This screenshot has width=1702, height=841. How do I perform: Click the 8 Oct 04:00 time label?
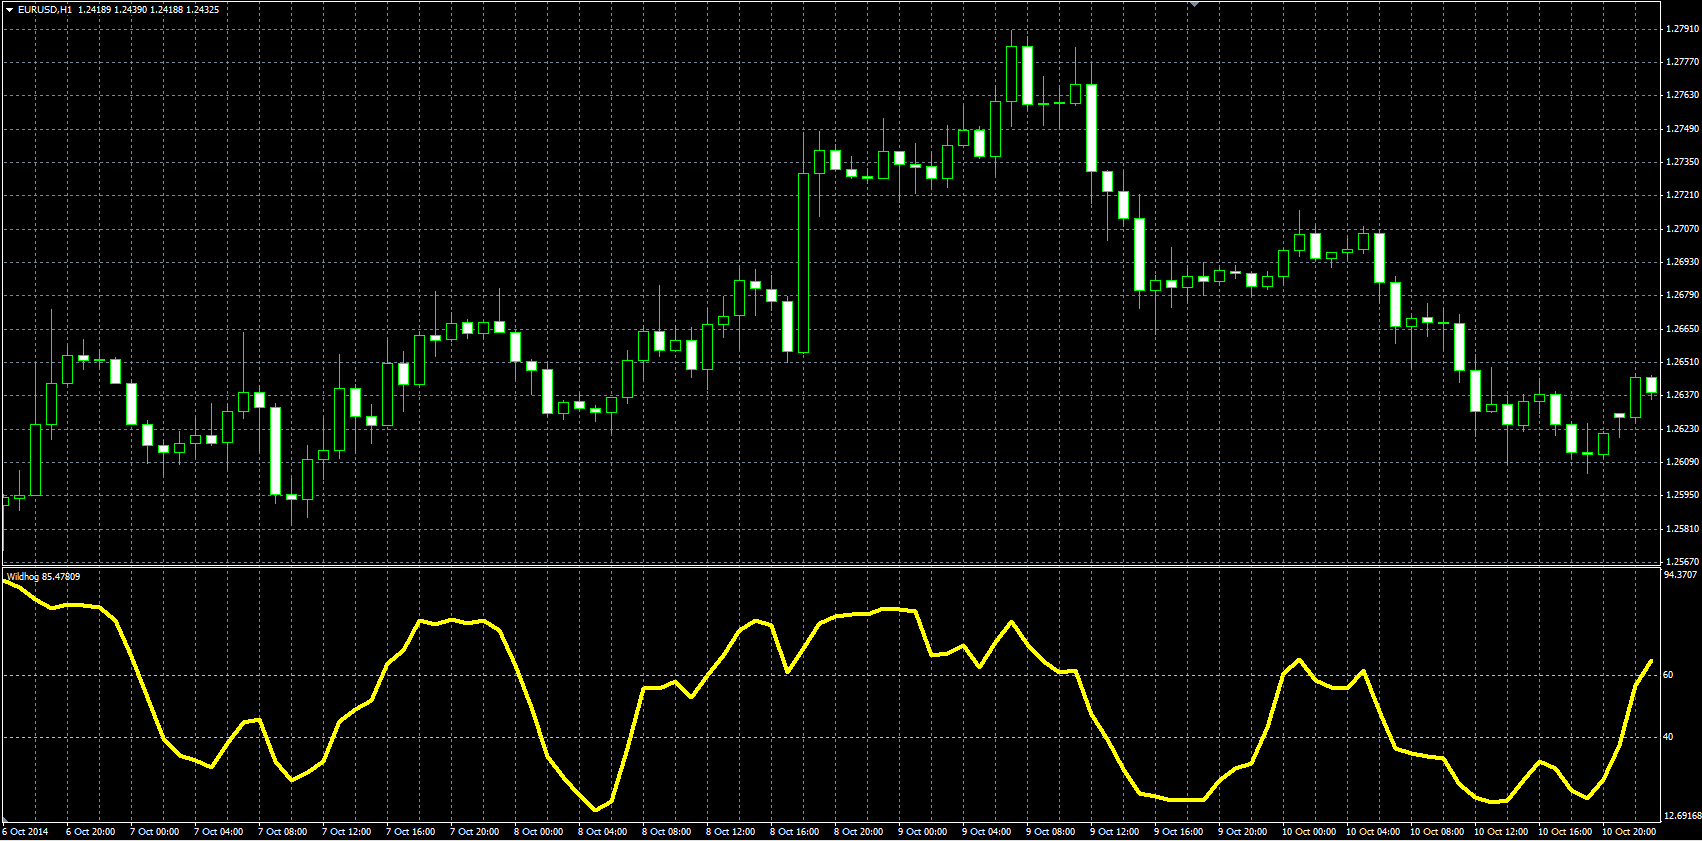602,832
